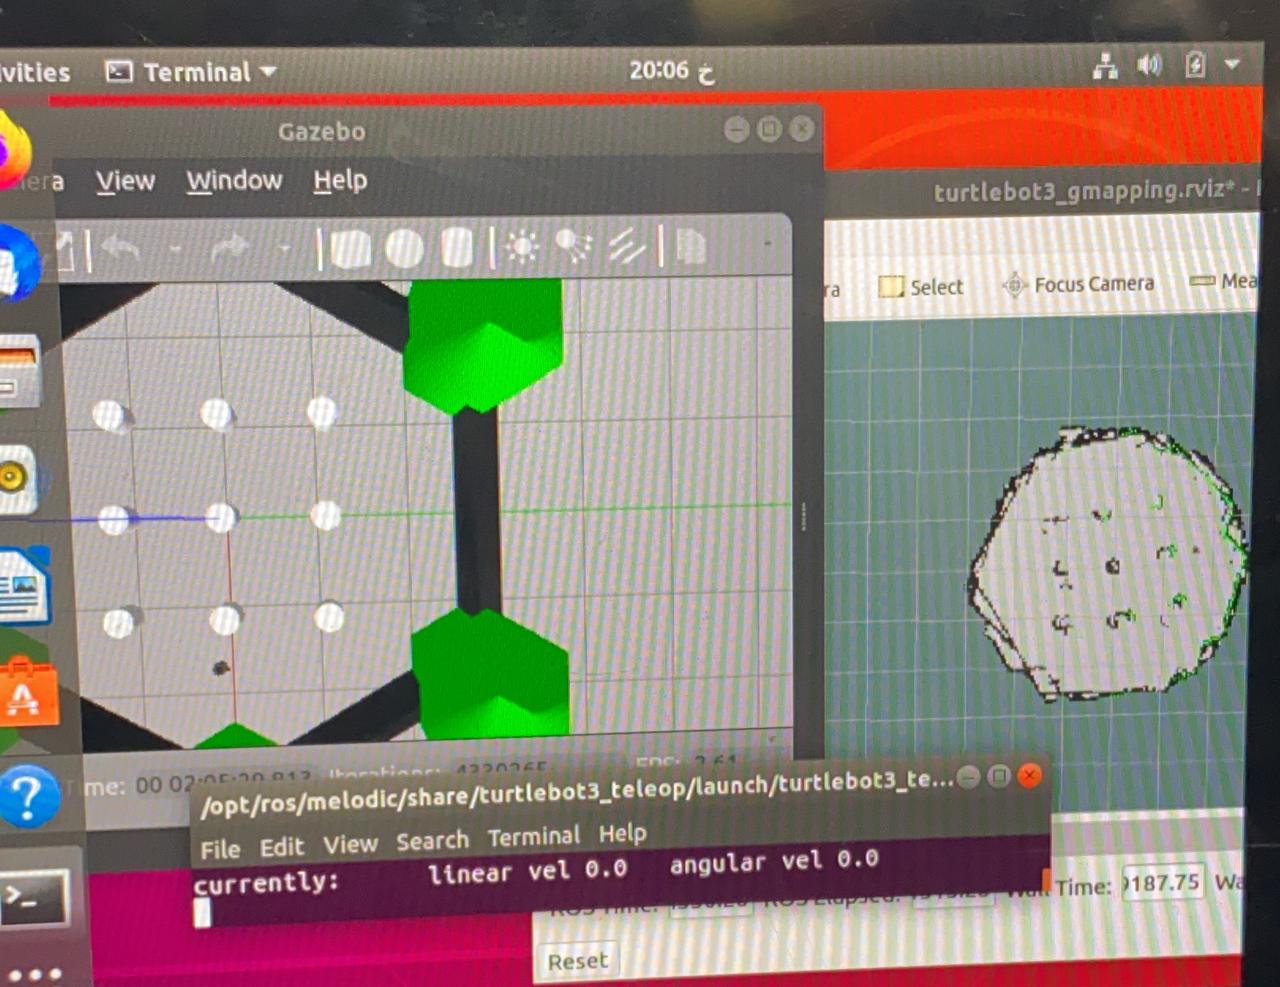Click the network icon in system tray
Viewport: 1280px width, 987px height.
click(x=1105, y=67)
